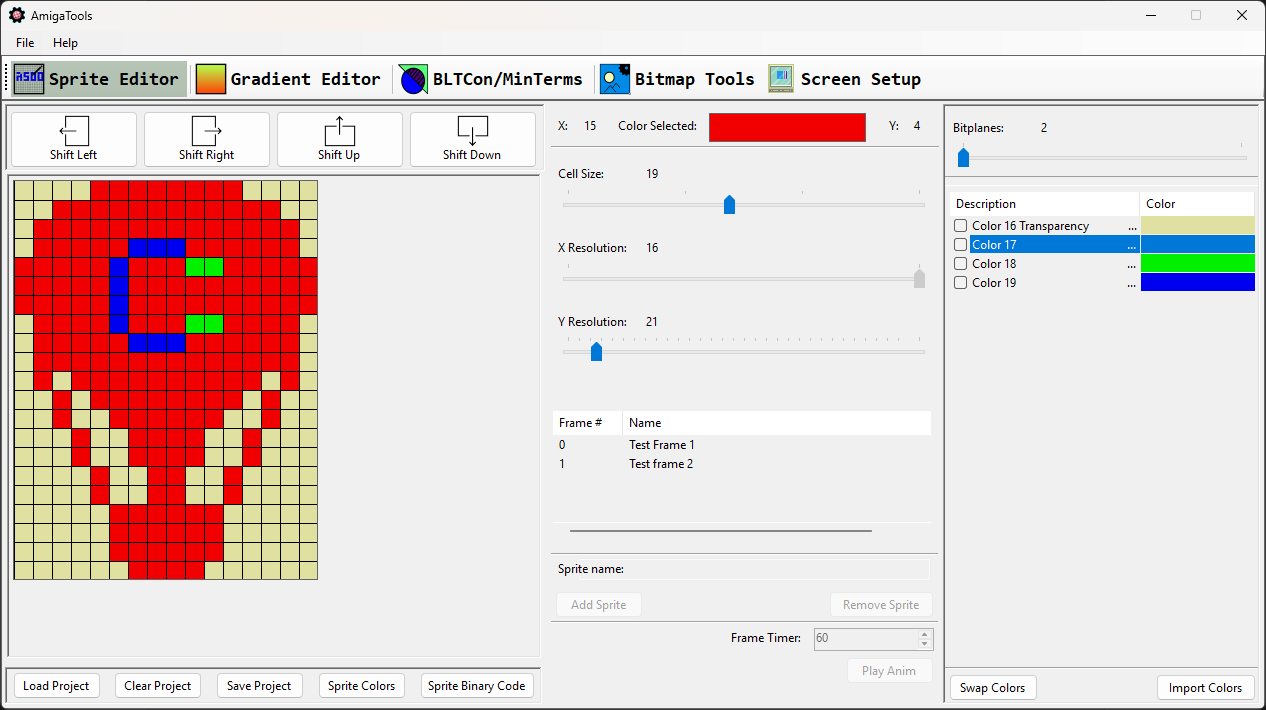Increase Frame Timer with up arrow
Screen dimensions: 1266x710
(925, 634)
